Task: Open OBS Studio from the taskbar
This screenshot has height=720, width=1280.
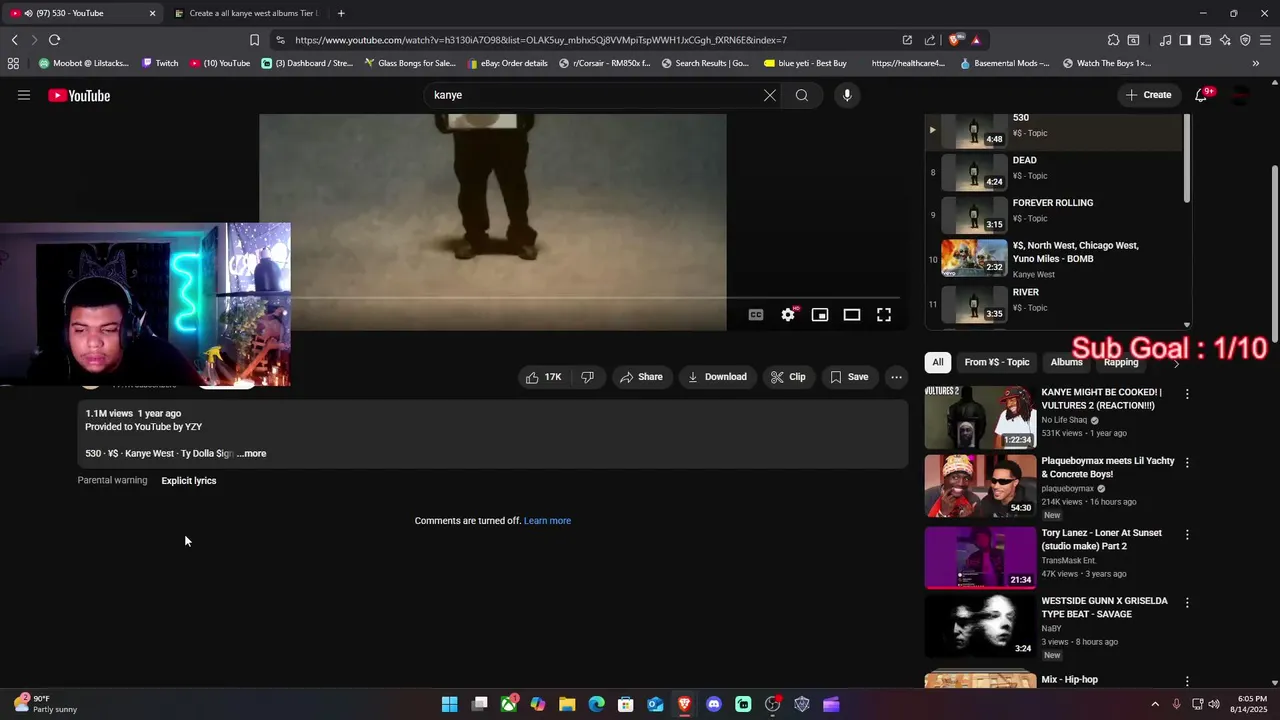Action: (x=772, y=704)
